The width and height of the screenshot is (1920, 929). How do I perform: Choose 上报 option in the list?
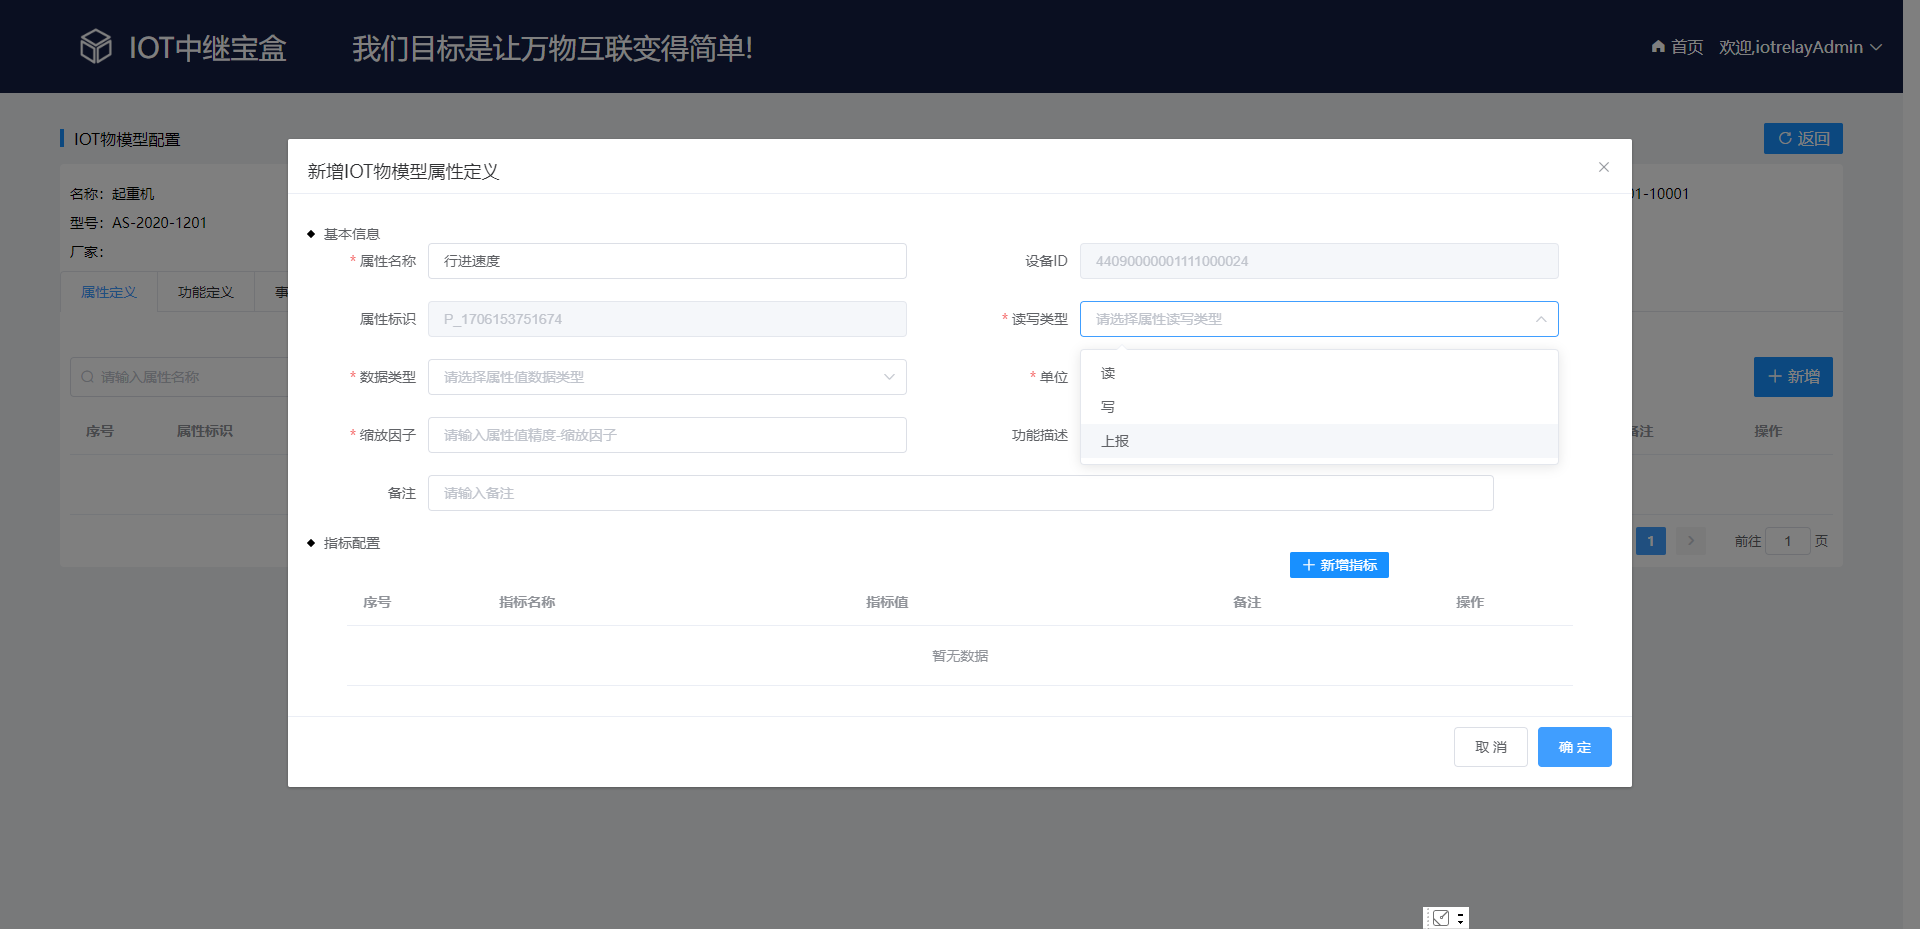[1319, 441]
